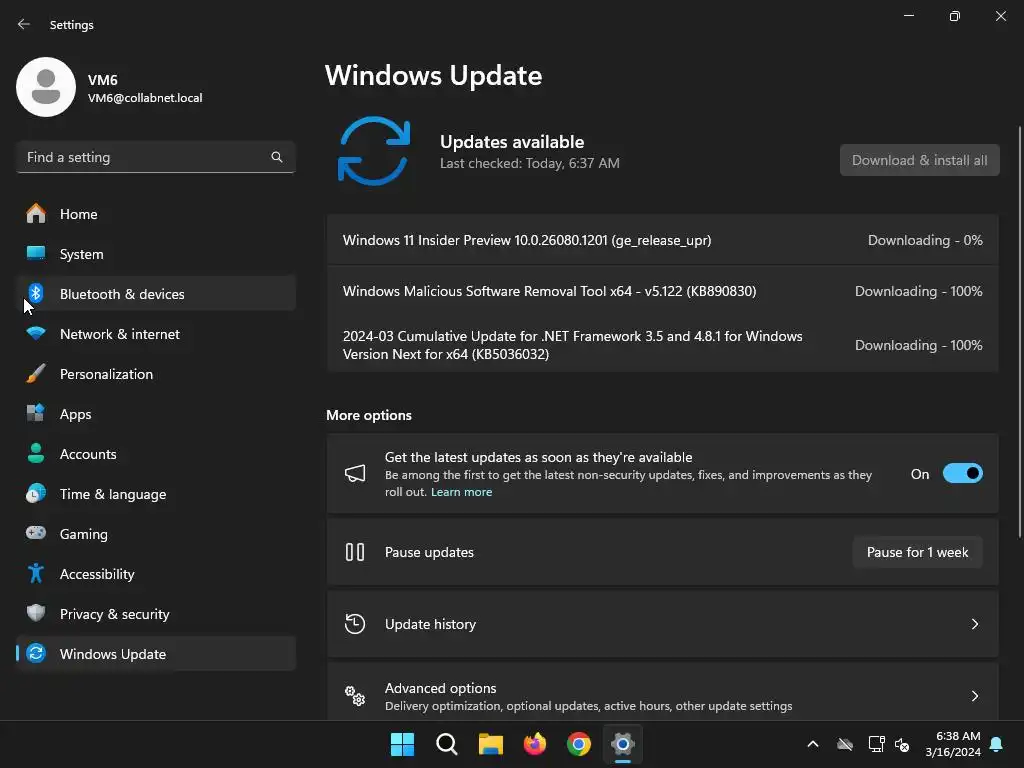Open taskbar Search
Screen dimensions: 1024x768
447,744
